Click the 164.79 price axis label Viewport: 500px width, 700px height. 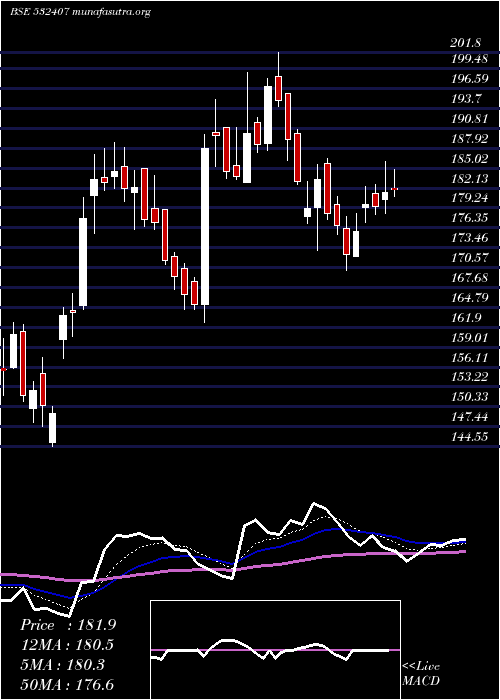click(468, 298)
